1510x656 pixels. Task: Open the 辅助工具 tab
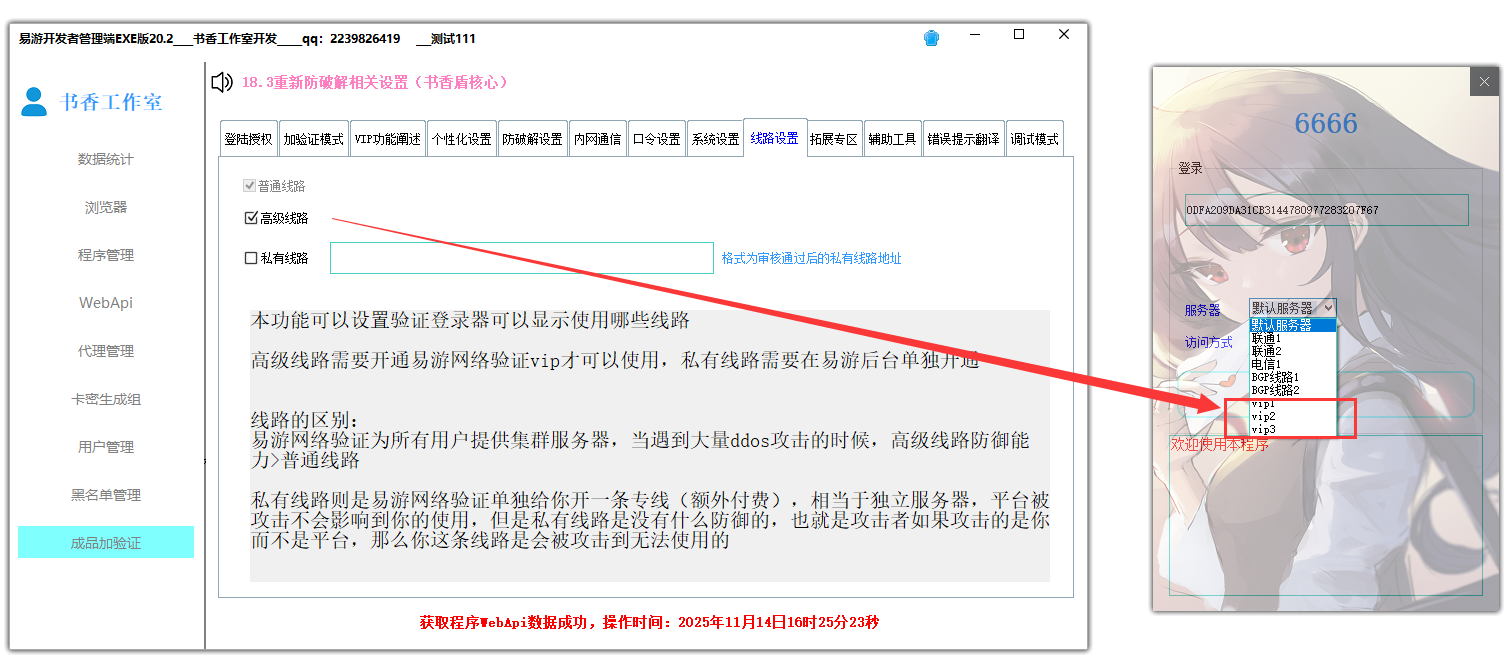pyautogui.click(x=892, y=139)
